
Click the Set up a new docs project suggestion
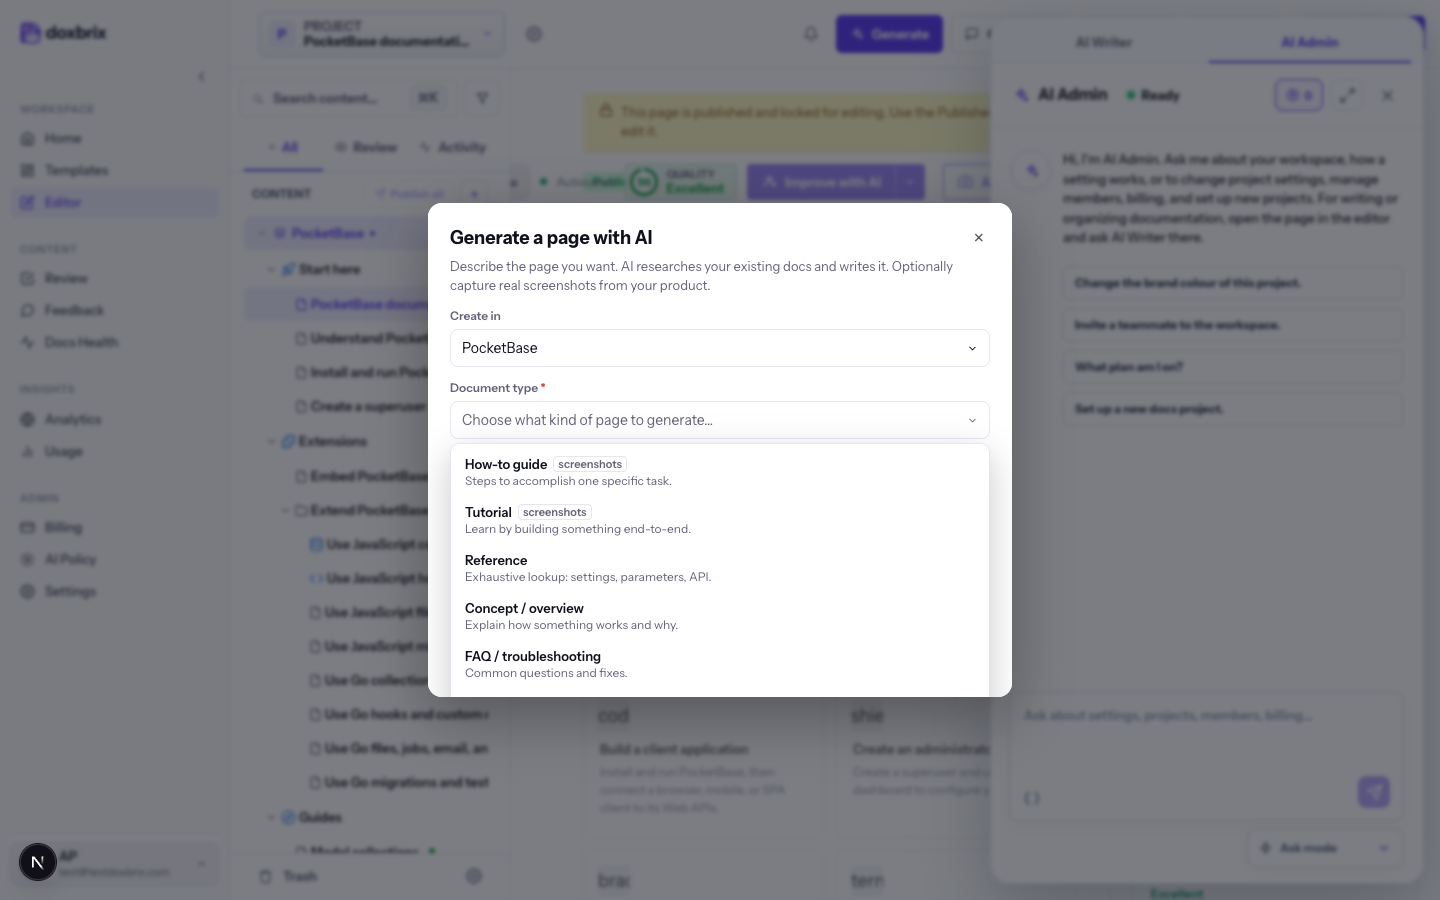[x=1232, y=409]
